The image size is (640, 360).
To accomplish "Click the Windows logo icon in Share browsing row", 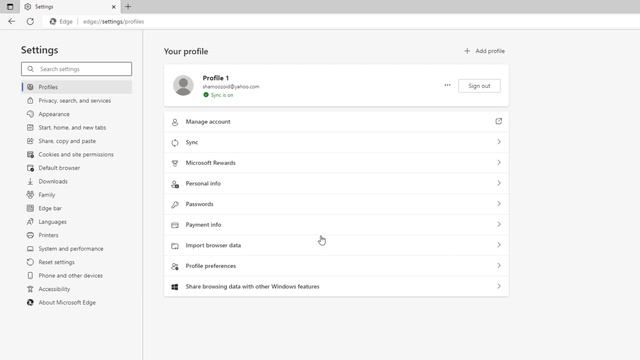I will (x=175, y=287).
